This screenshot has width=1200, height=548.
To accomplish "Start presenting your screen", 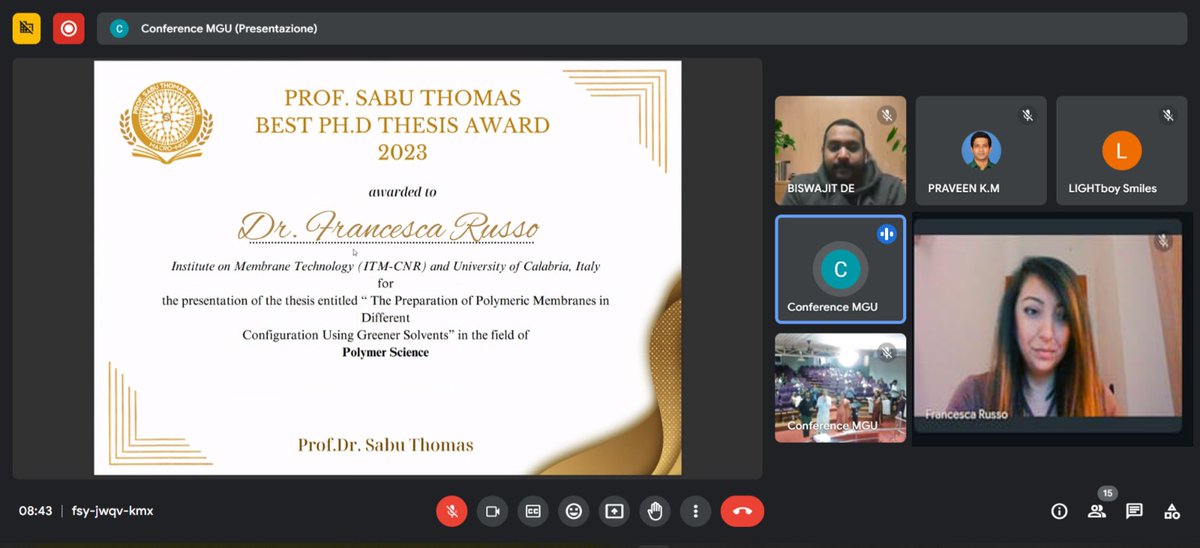I will [x=614, y=511].
